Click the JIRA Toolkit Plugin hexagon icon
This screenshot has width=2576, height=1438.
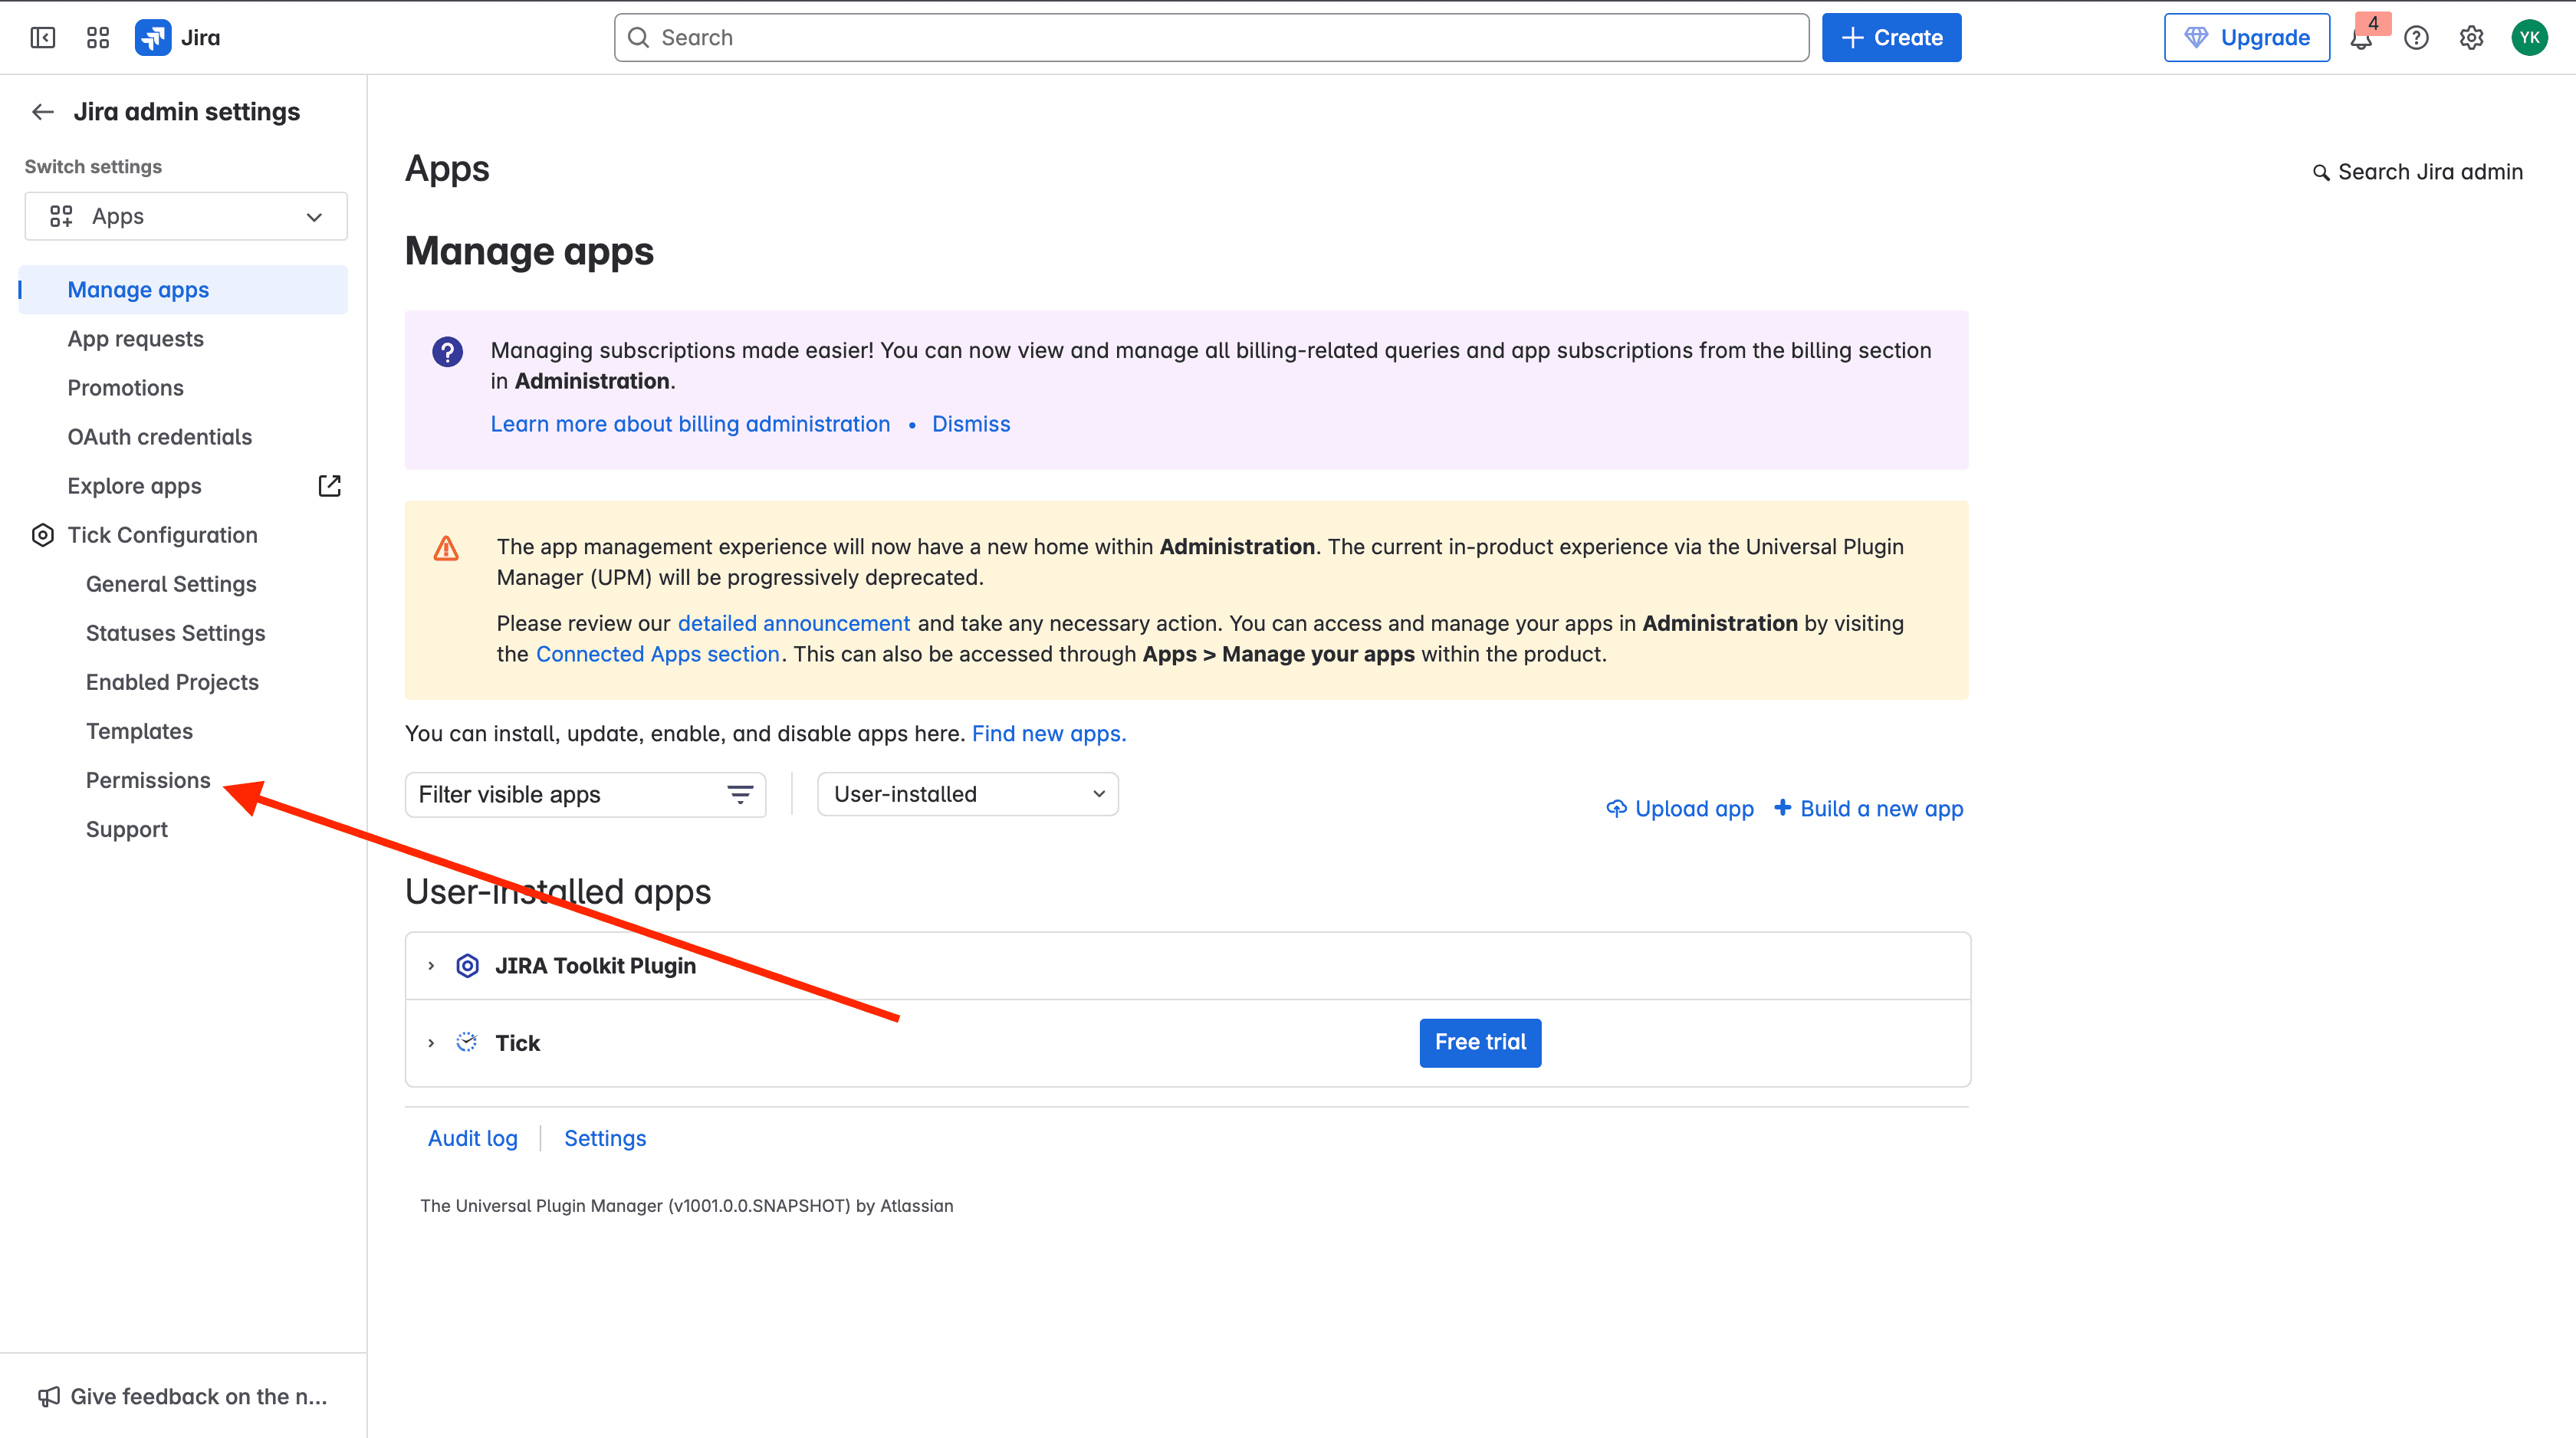[467, 966]
